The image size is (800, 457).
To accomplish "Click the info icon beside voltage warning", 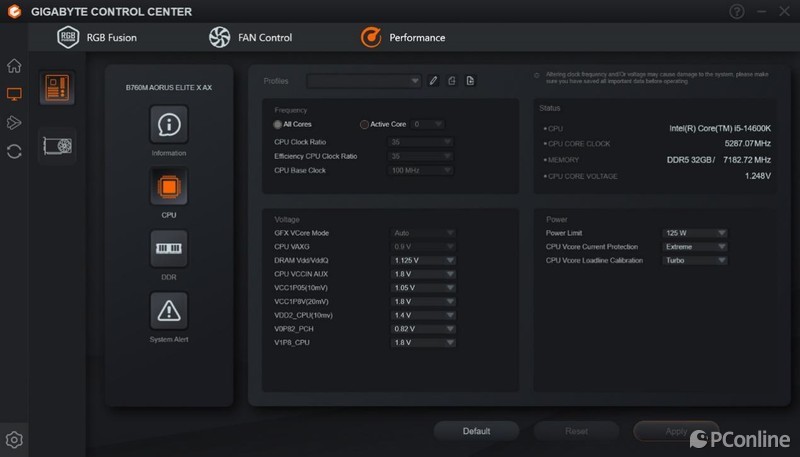I will click(537, 75).
